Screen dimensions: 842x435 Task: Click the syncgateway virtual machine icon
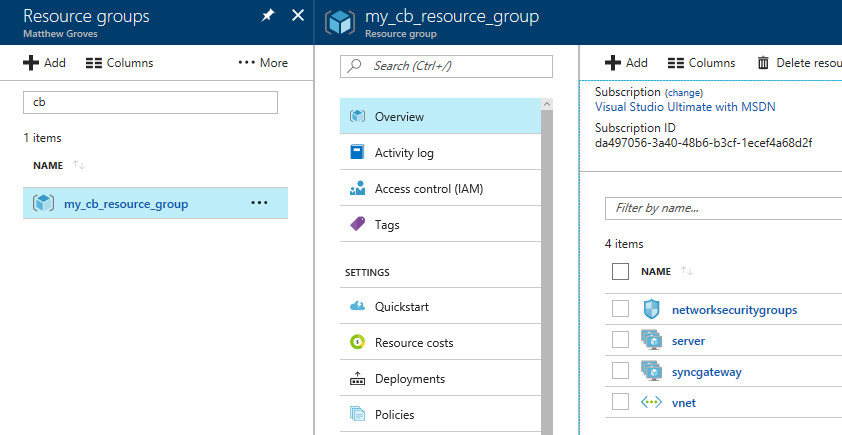651,371
